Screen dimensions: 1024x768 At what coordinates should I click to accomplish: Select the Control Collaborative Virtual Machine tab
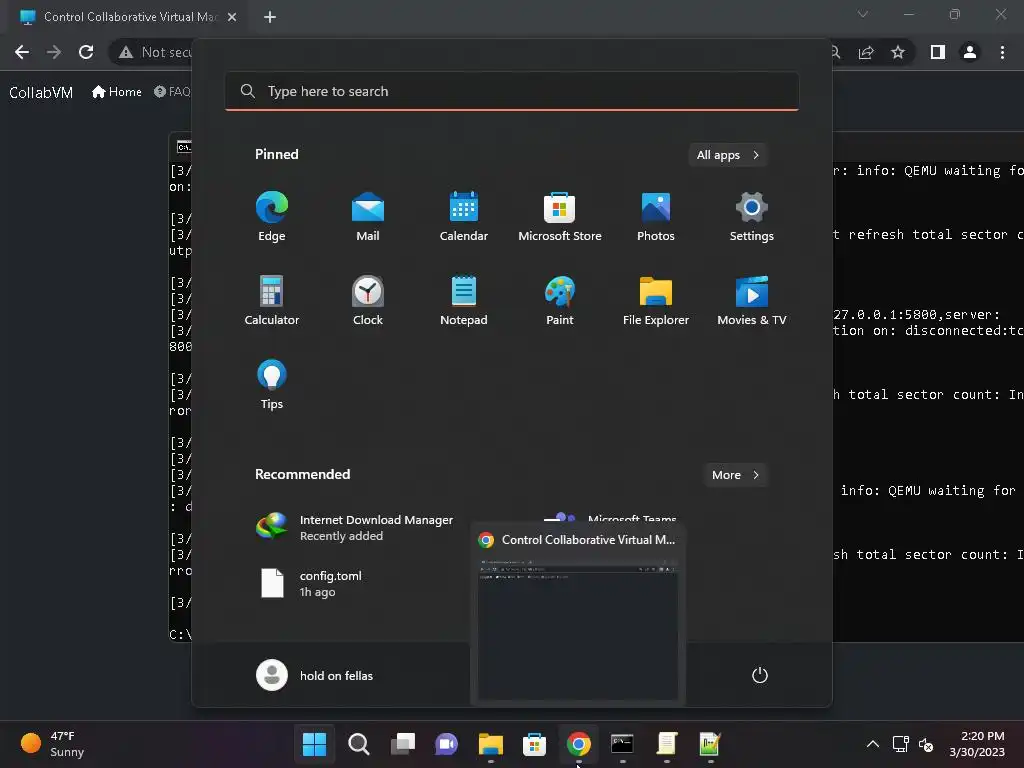coord(128,17)
